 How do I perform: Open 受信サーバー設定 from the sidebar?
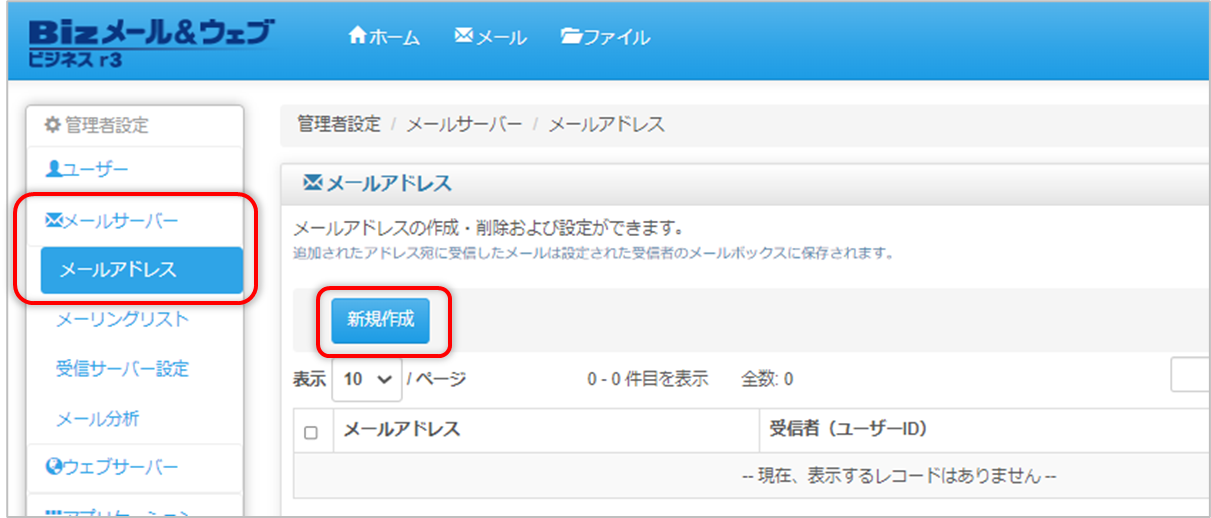(x=122, y=368)
